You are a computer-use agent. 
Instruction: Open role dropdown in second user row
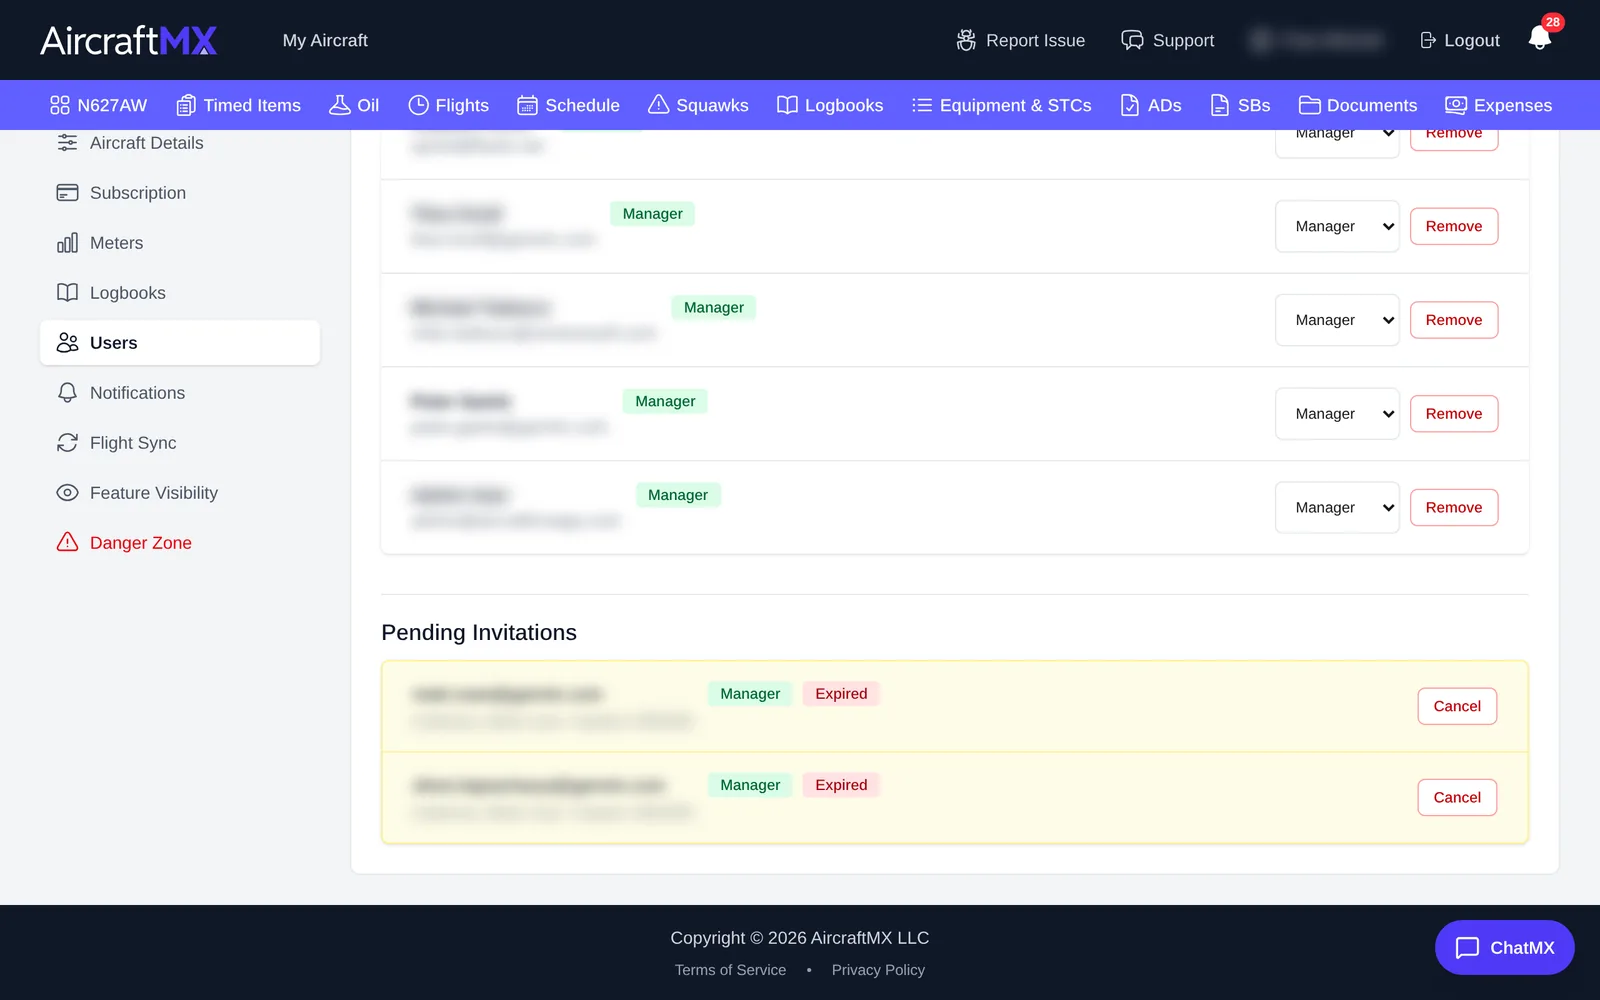(1337, 226)
